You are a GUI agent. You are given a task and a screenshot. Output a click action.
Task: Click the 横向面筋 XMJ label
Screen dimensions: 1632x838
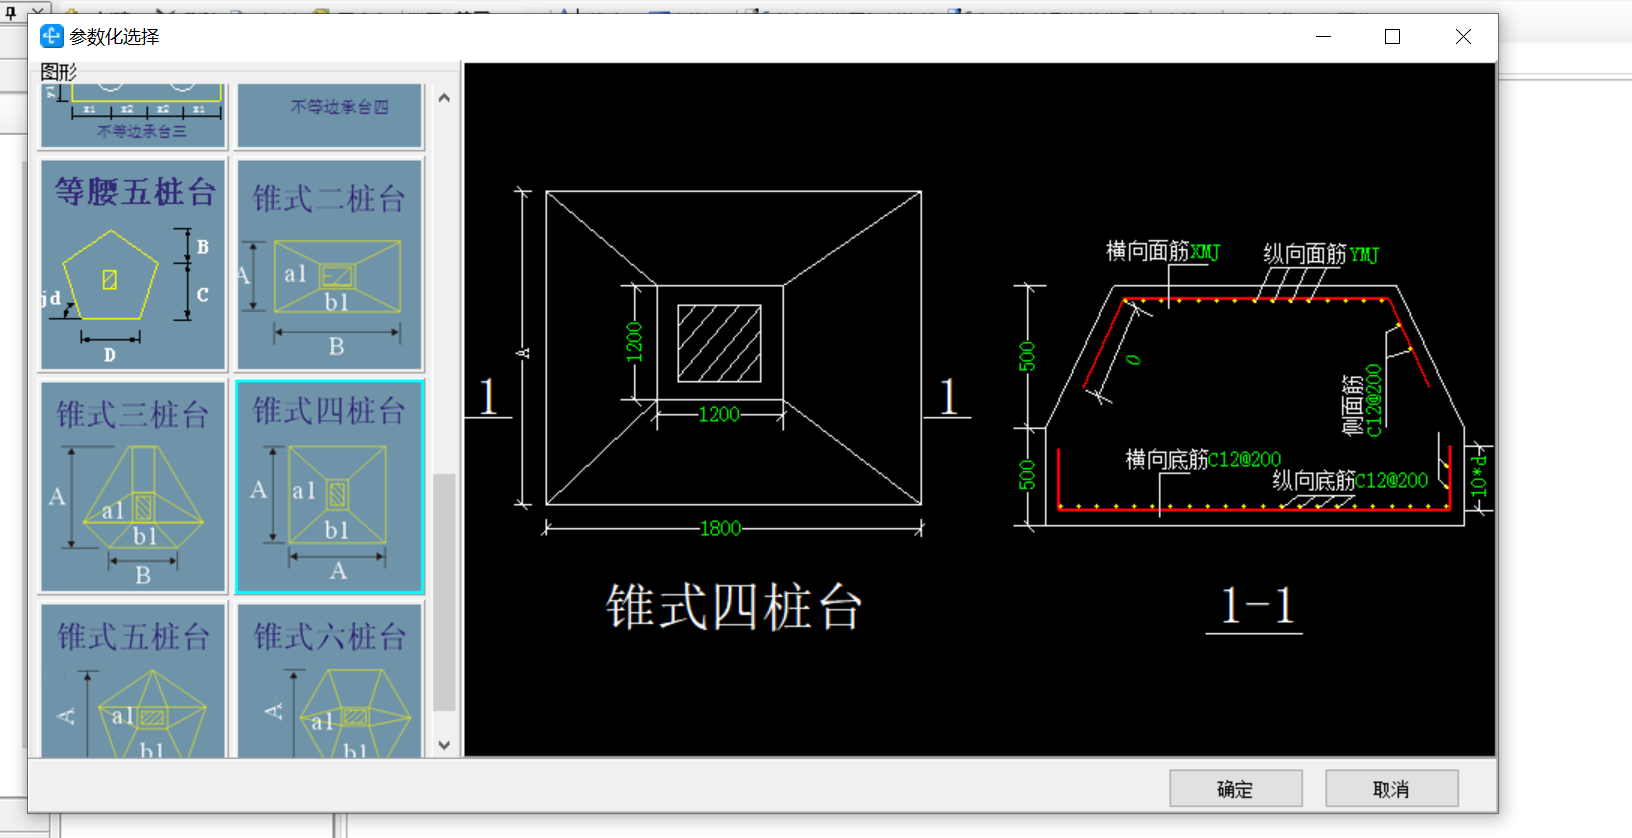1162,251
